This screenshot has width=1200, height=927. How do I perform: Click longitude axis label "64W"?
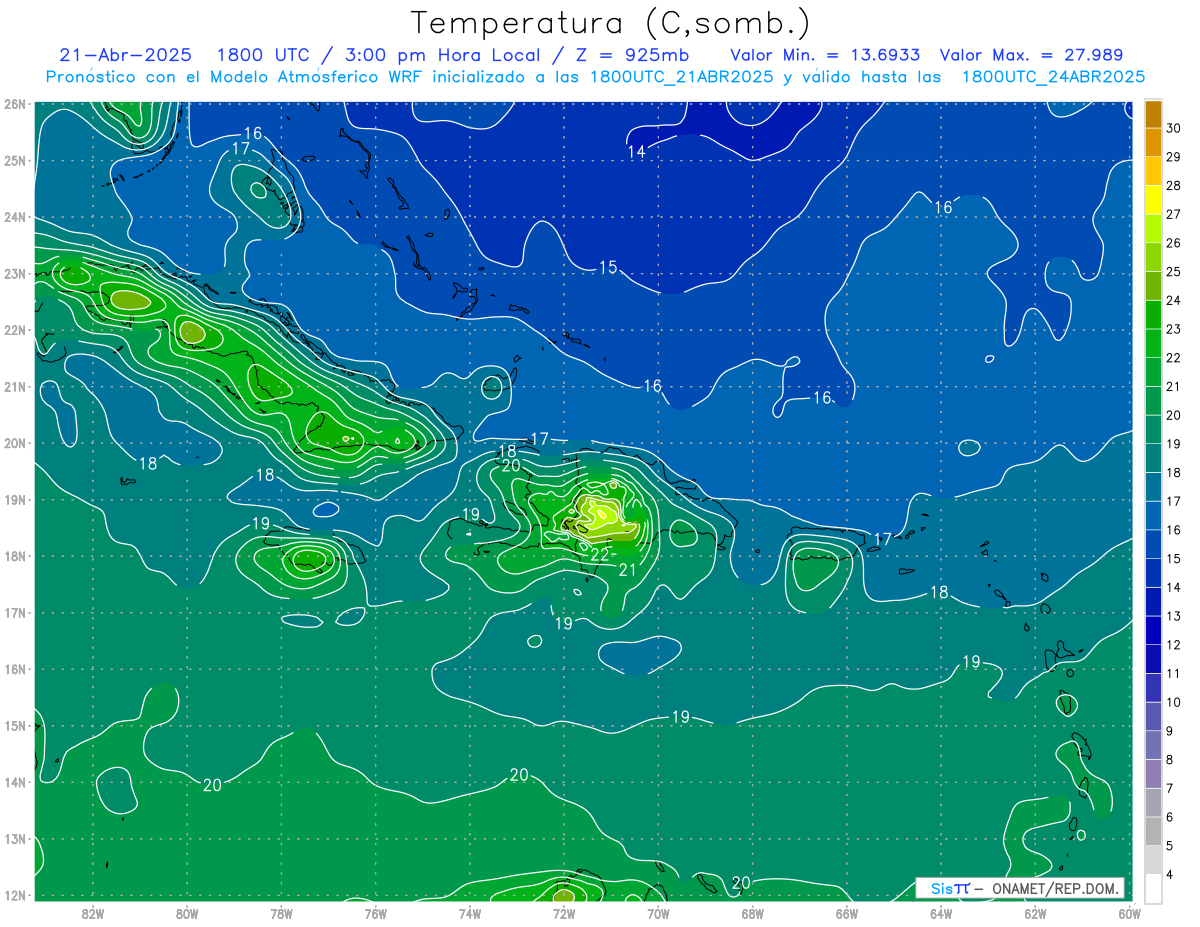click(941, 912)
